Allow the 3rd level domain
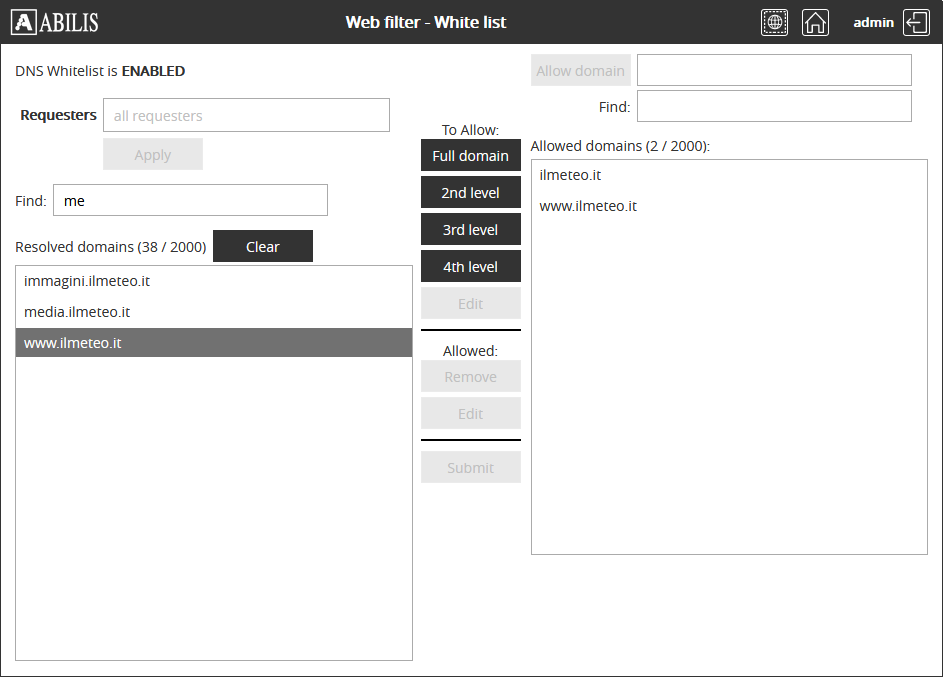 point(470,230)
